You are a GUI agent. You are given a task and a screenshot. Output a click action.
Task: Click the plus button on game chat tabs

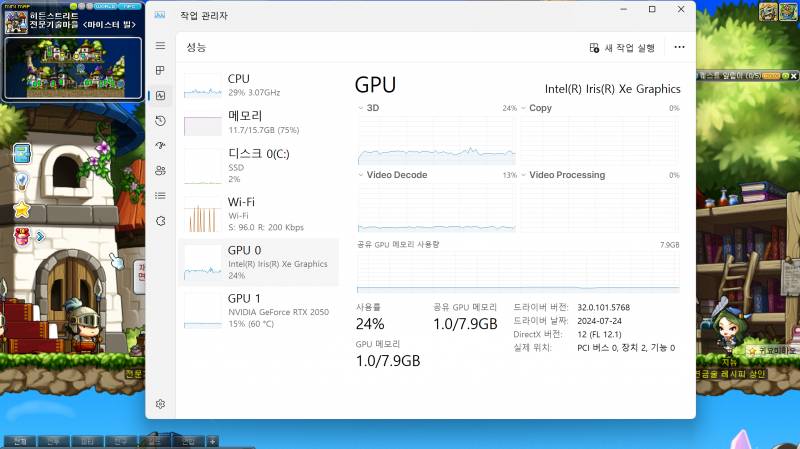click(213, 441)
